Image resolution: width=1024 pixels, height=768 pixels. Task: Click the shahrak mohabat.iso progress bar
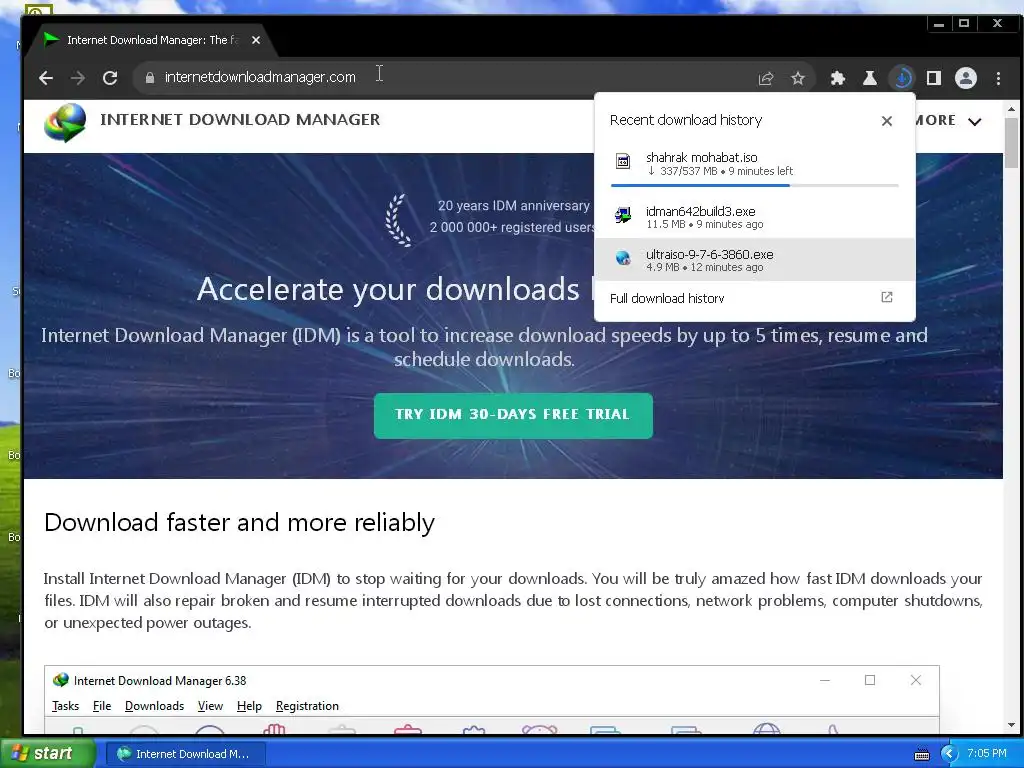754,185
